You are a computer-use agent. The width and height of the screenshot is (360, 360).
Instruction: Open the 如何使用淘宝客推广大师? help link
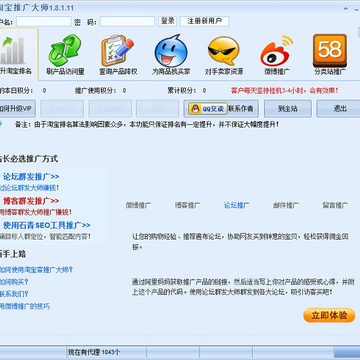point(36,270)
